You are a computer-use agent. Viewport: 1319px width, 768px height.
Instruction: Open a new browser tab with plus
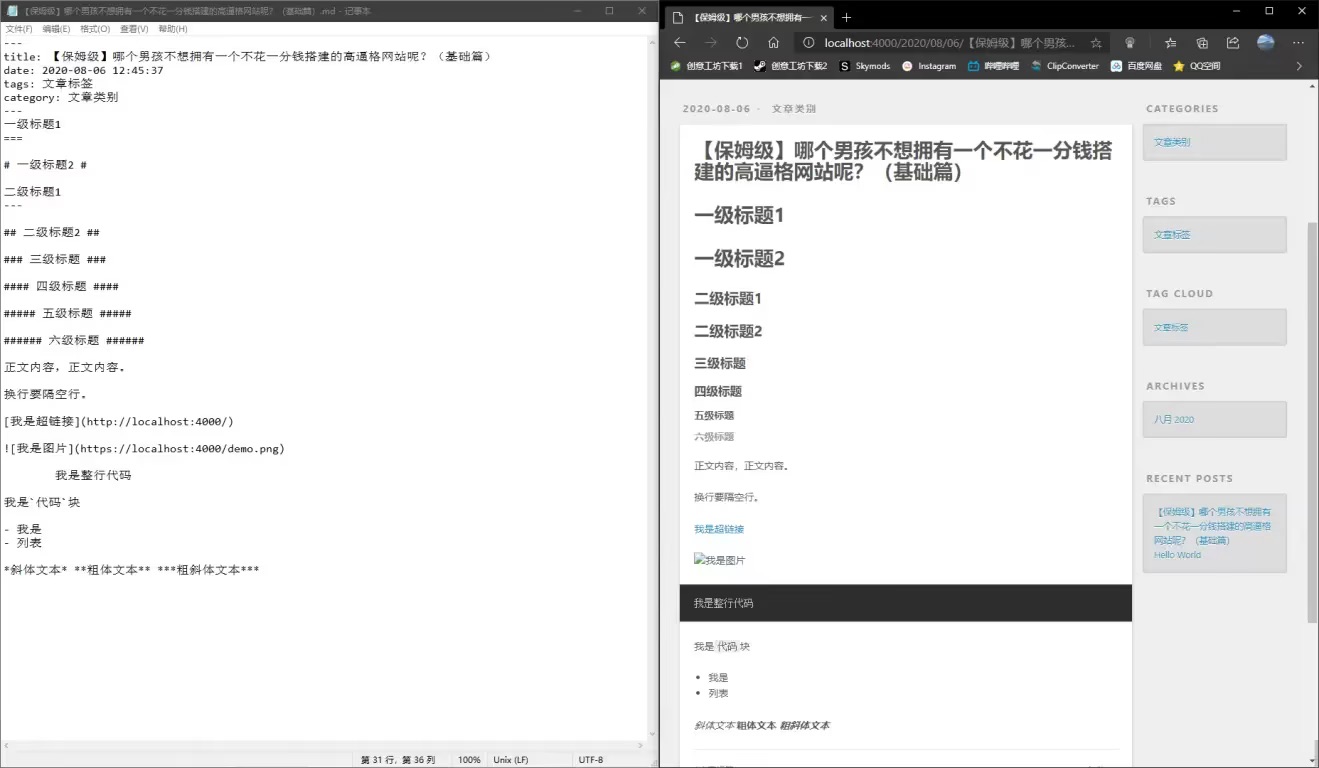[x=846, y=17]
